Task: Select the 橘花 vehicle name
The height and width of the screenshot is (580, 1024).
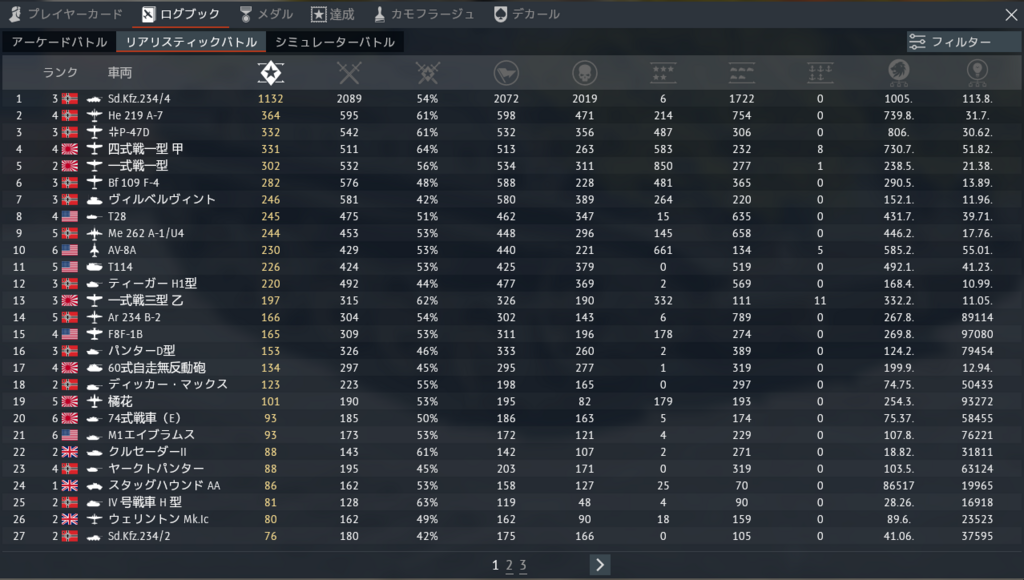Action: pyautogui.click(x=120, y=402)
